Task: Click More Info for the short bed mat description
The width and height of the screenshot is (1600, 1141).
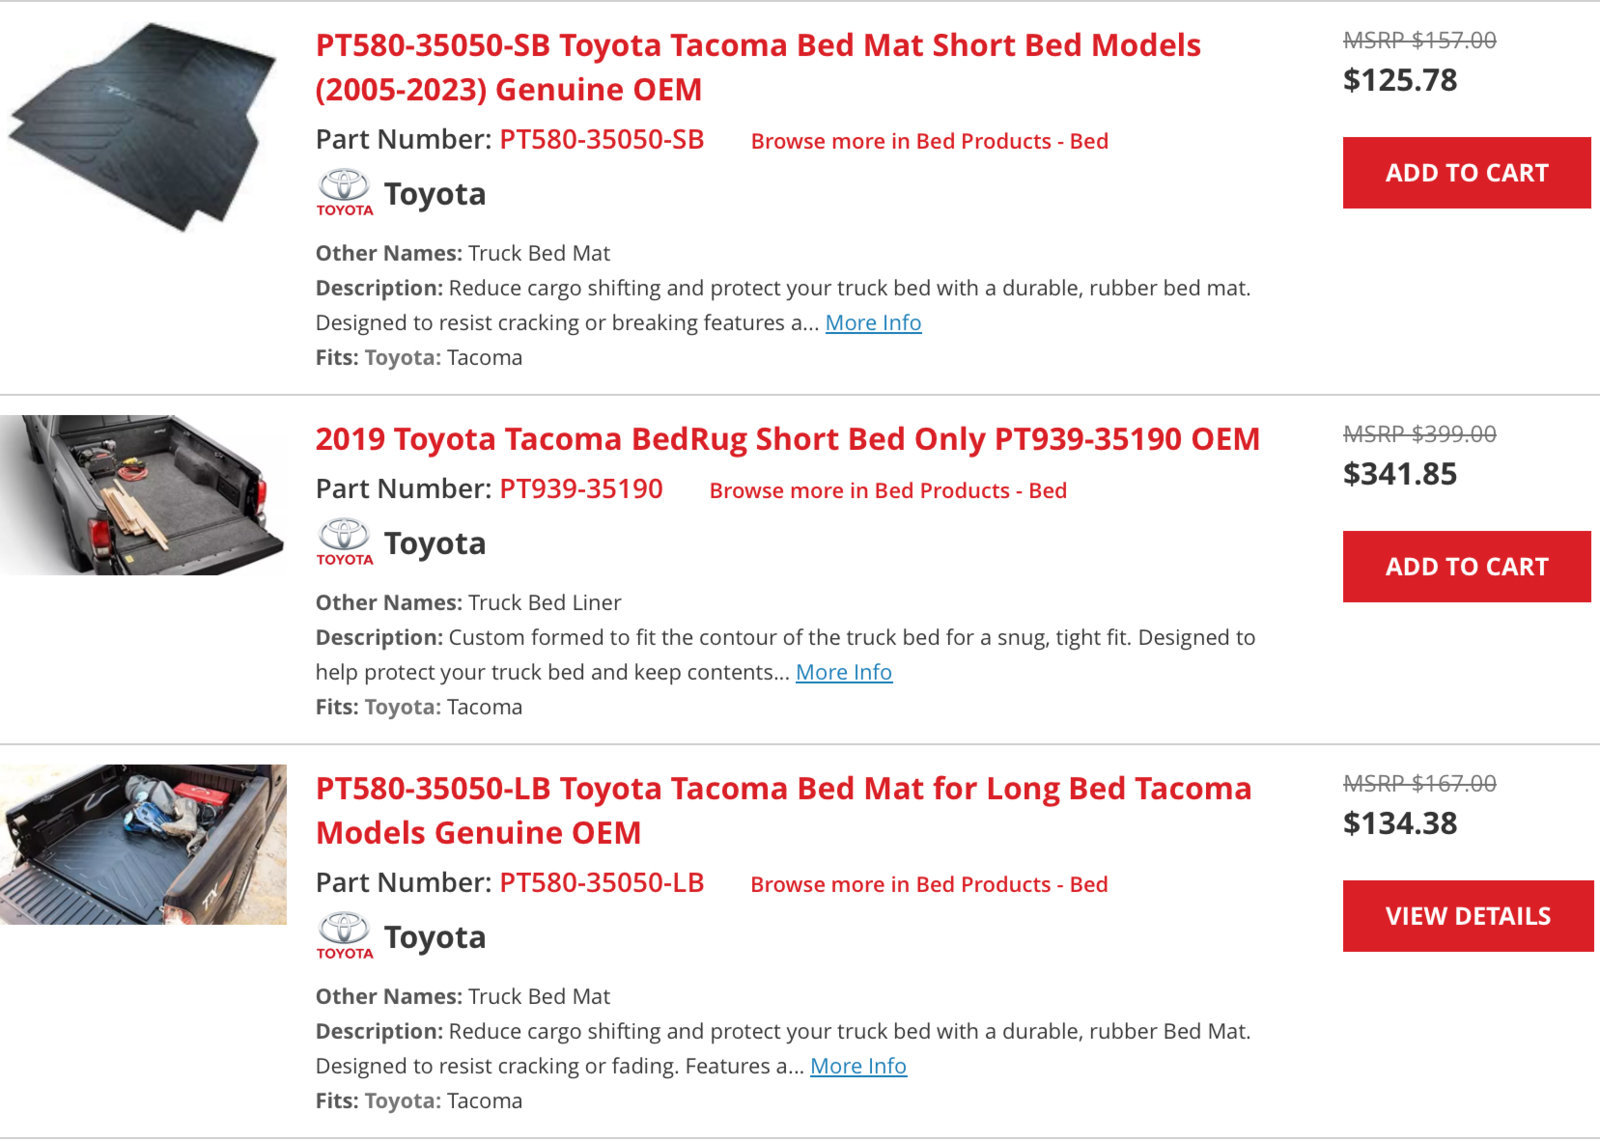Action: [x=873, y=323]
